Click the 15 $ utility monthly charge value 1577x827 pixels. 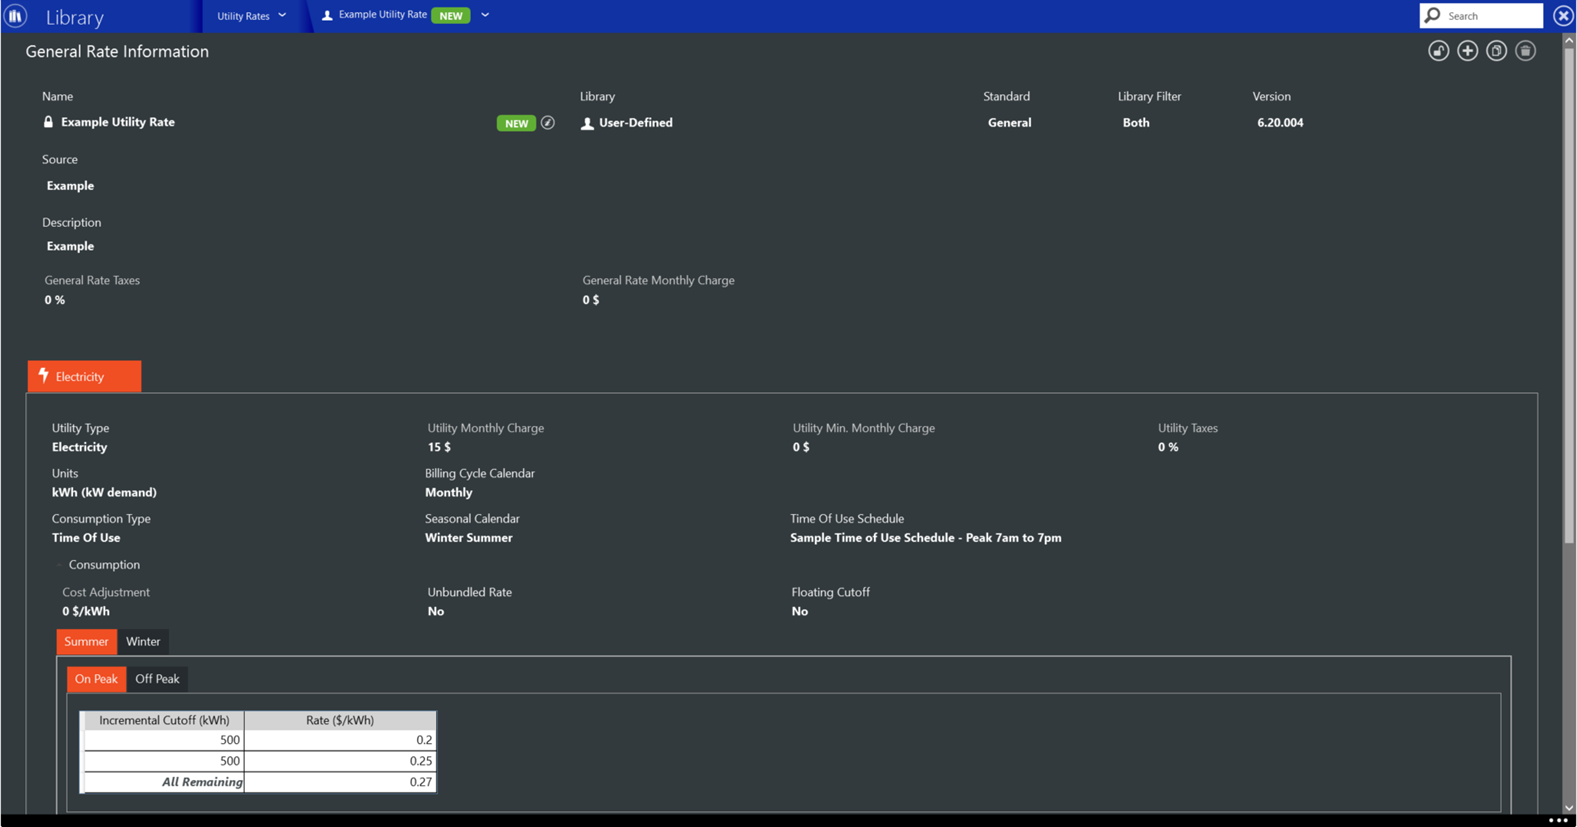(439, 447)
